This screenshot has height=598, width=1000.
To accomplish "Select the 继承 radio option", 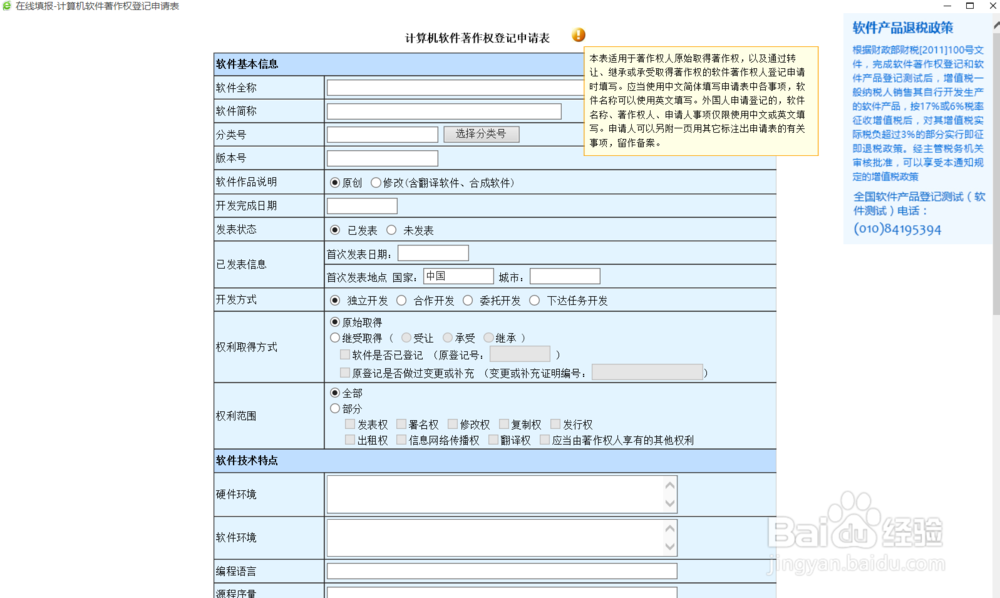I will pos(489,337).
